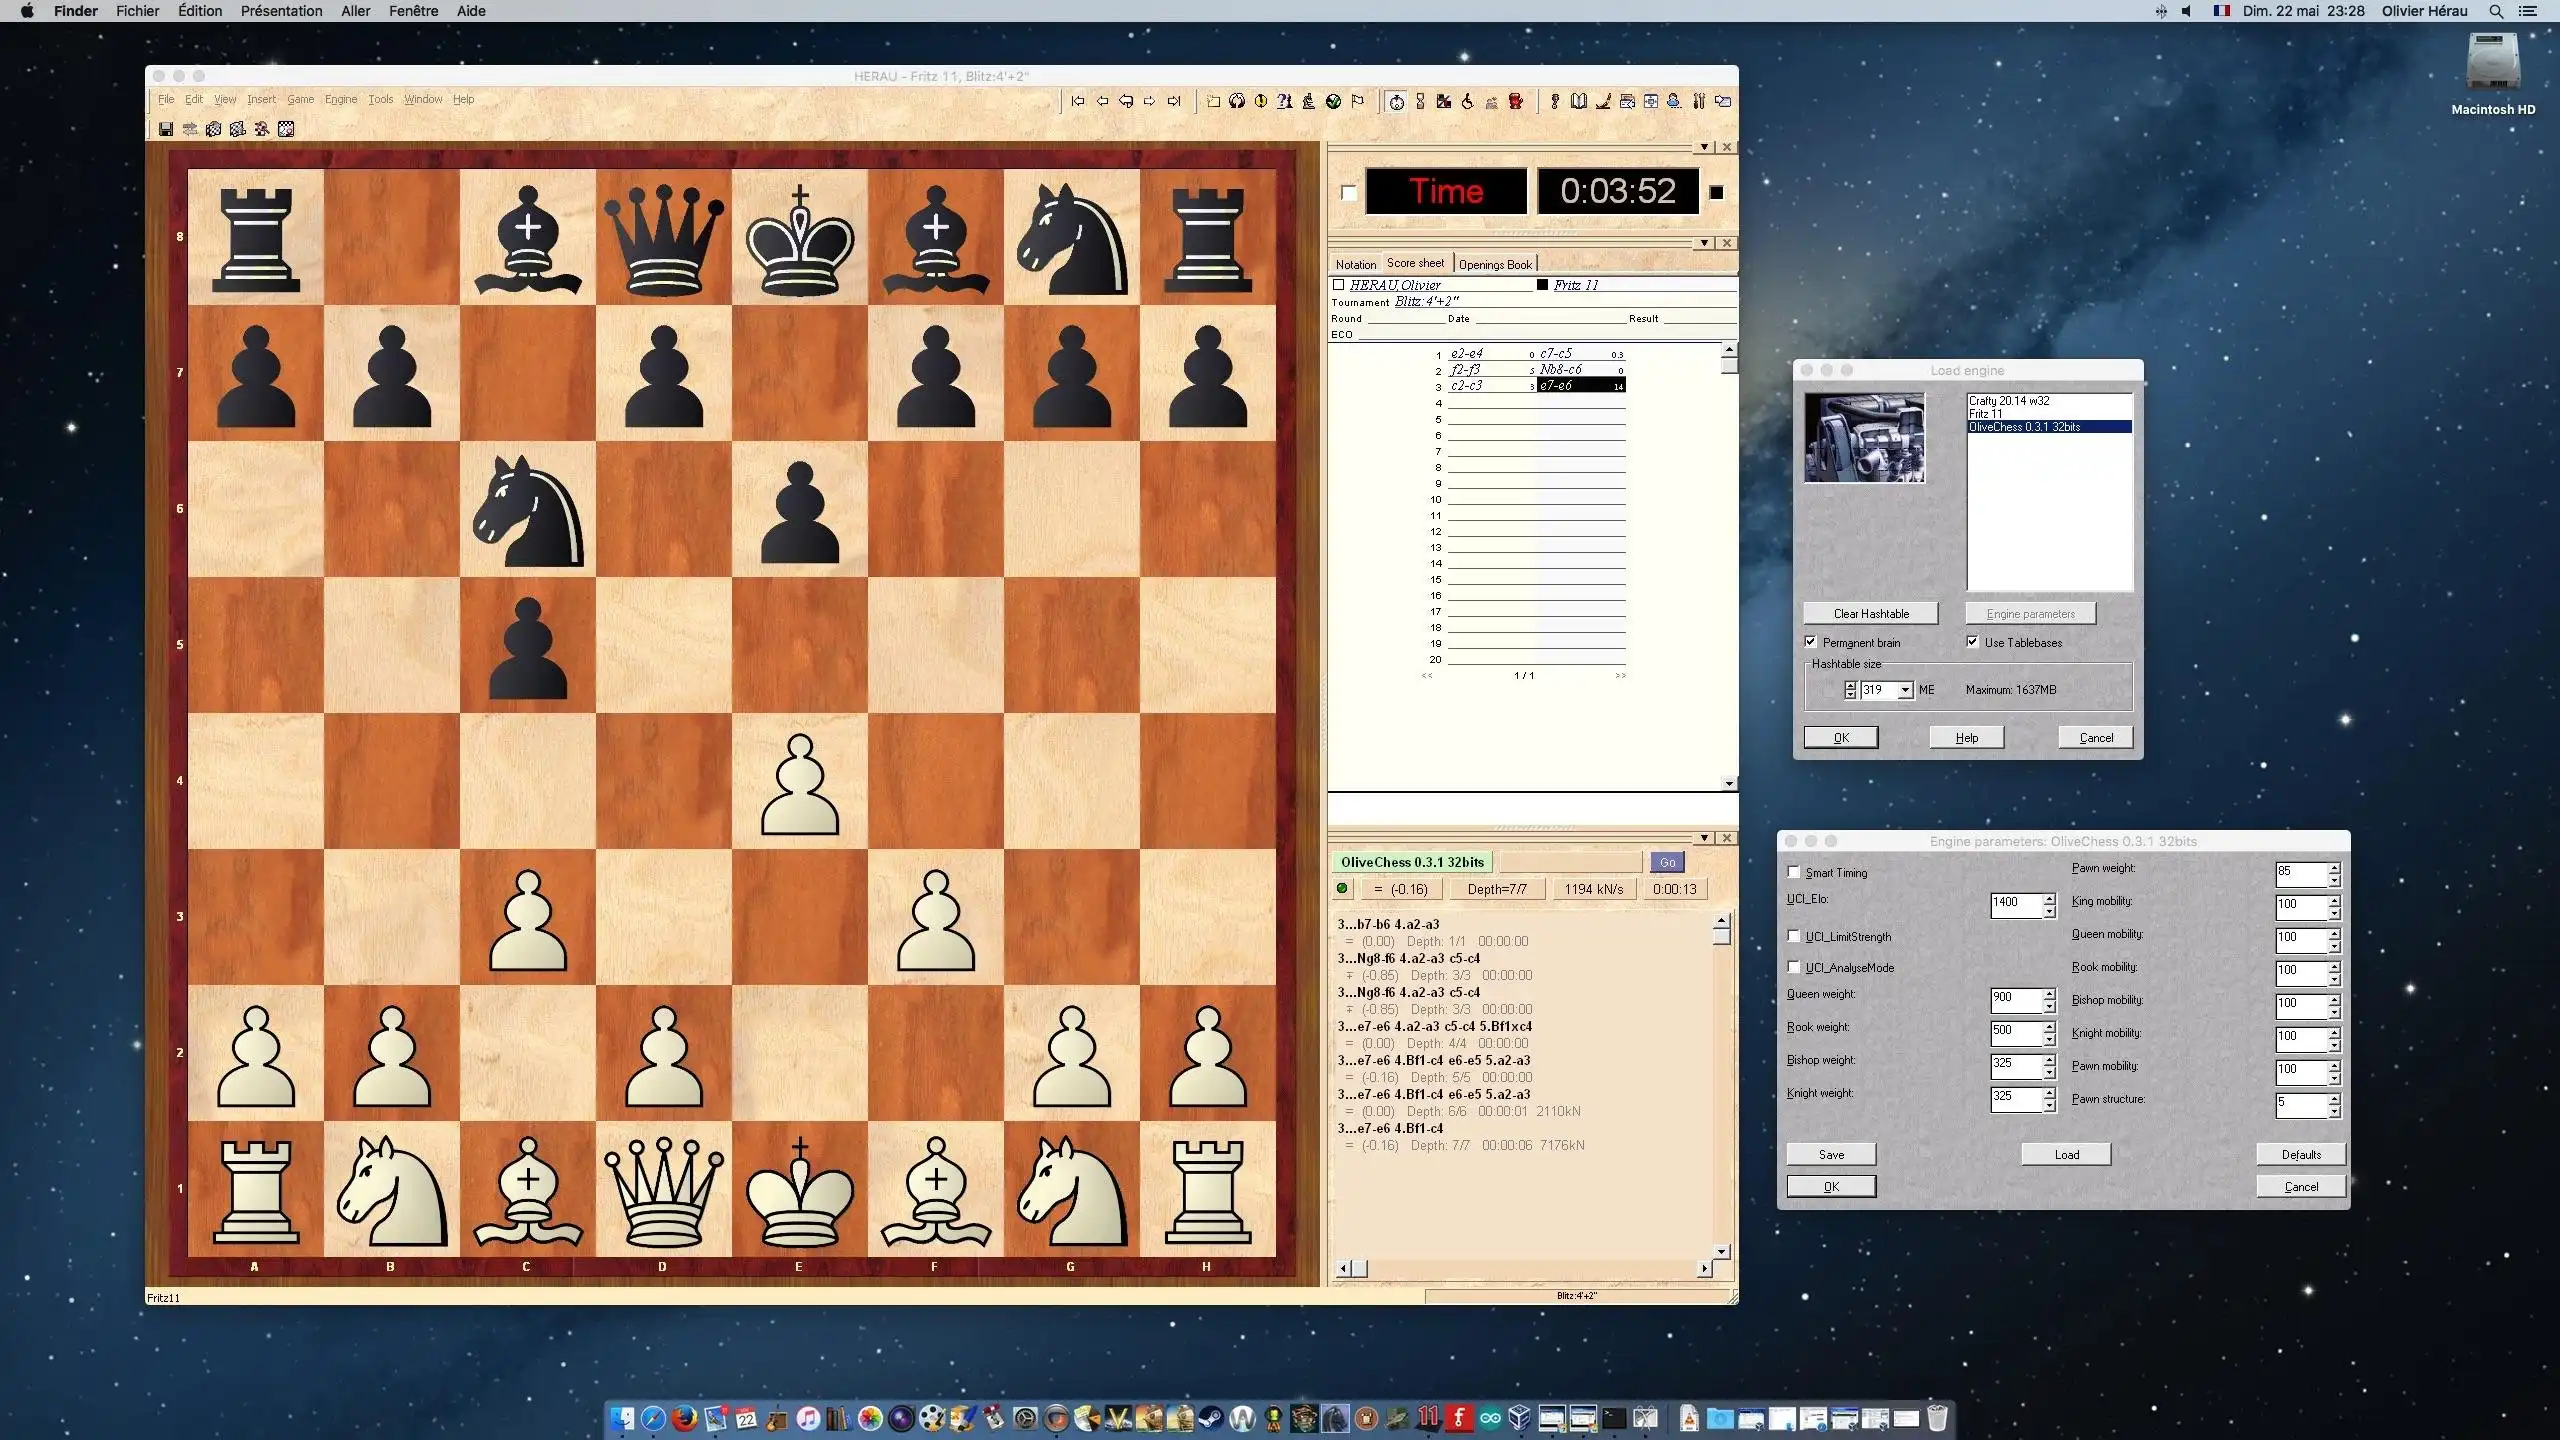Open the Engine menu in Fritz

[x=339, y=100]
